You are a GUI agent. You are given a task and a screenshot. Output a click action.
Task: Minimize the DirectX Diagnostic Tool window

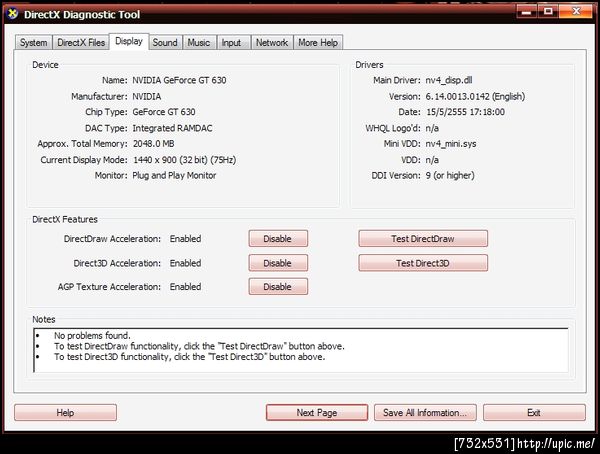tap(527, 11)
